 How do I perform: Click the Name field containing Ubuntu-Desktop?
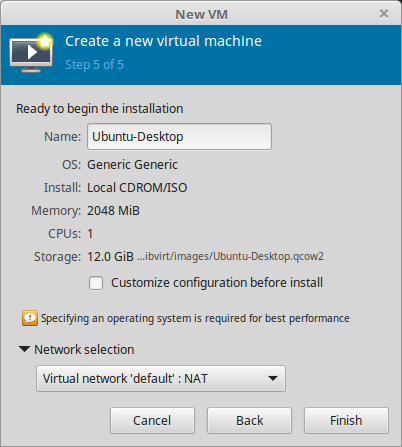coord(179,137)
